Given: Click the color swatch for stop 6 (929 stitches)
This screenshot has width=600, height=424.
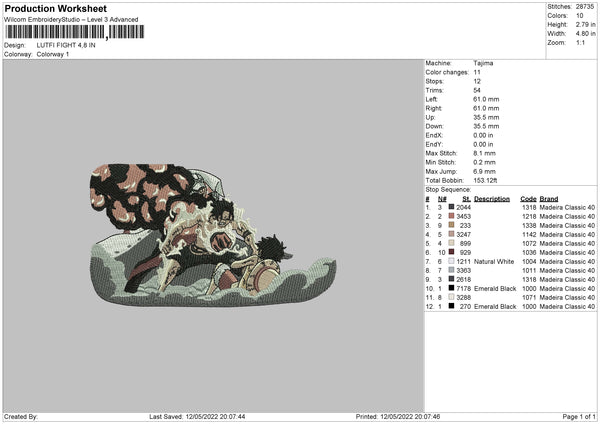Looking at the screenshot, I should click(x=452, y=252).
